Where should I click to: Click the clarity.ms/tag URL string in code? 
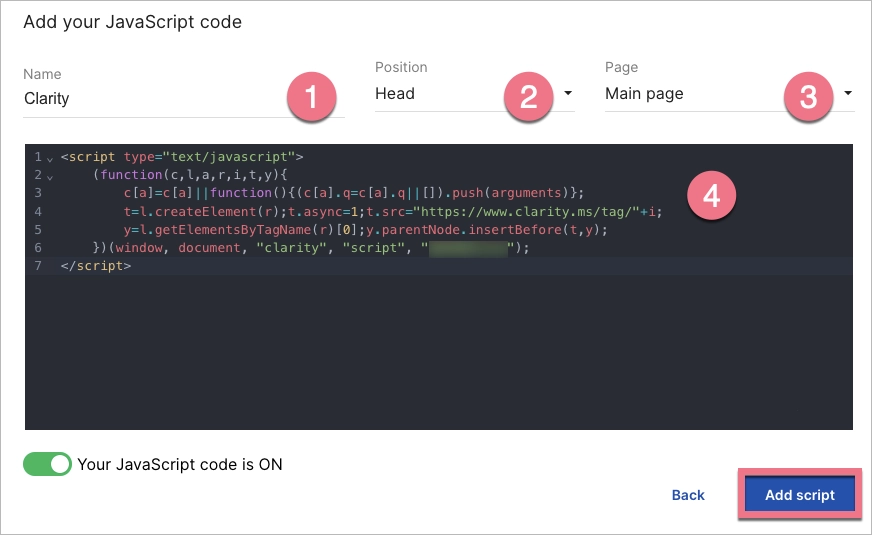pos(527,212)
